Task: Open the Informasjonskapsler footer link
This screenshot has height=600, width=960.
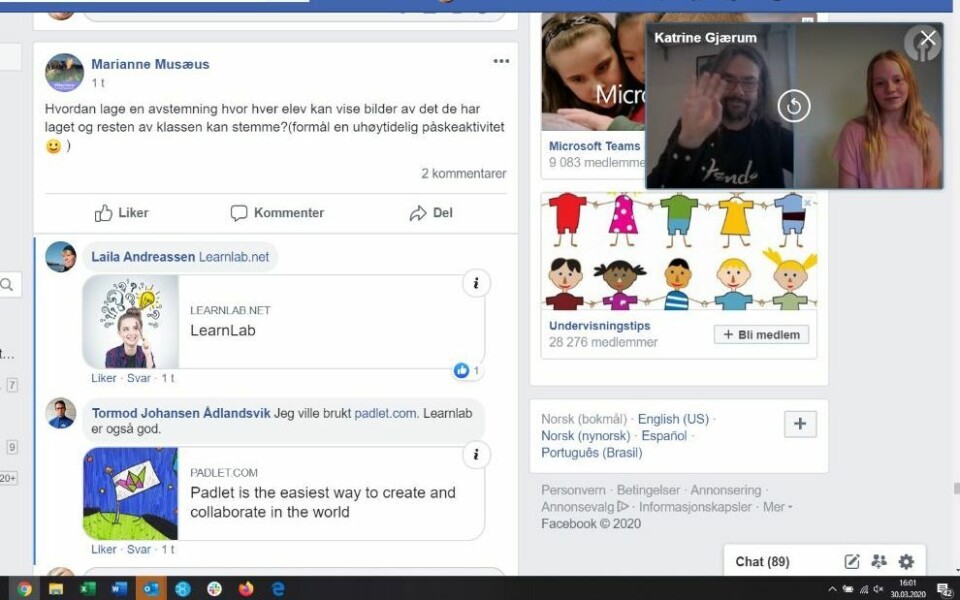Action: 695,507
